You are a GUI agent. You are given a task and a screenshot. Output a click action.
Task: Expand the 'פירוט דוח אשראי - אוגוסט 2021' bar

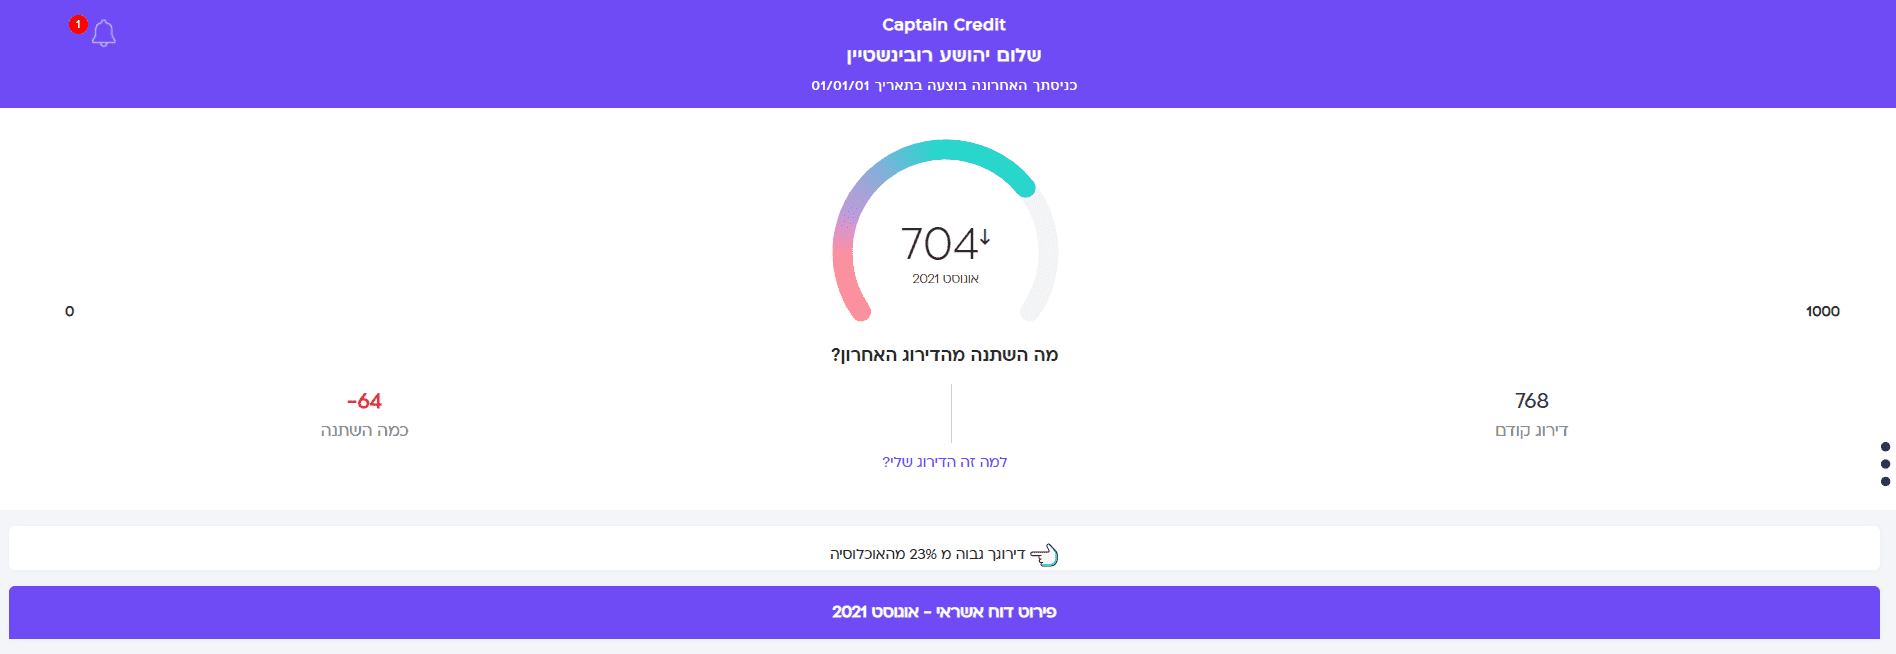pos(944,612)
